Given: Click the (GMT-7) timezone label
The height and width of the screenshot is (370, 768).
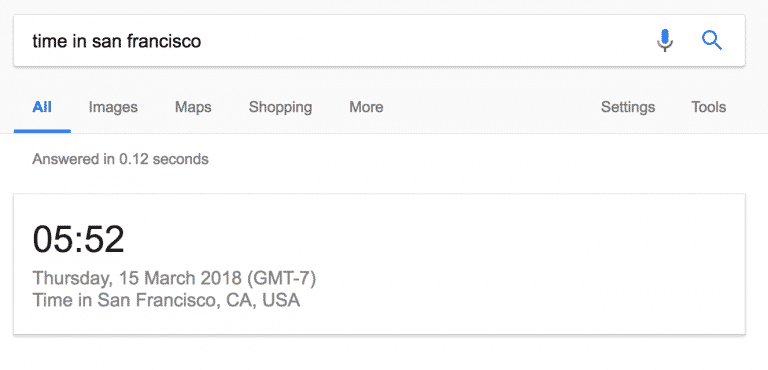Looking at the screenshot, I should pos(282,278).
